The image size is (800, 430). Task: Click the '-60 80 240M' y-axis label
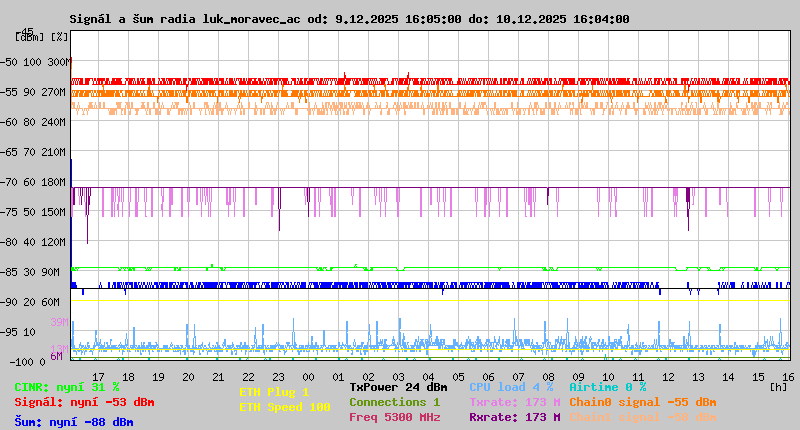[33, 122]
